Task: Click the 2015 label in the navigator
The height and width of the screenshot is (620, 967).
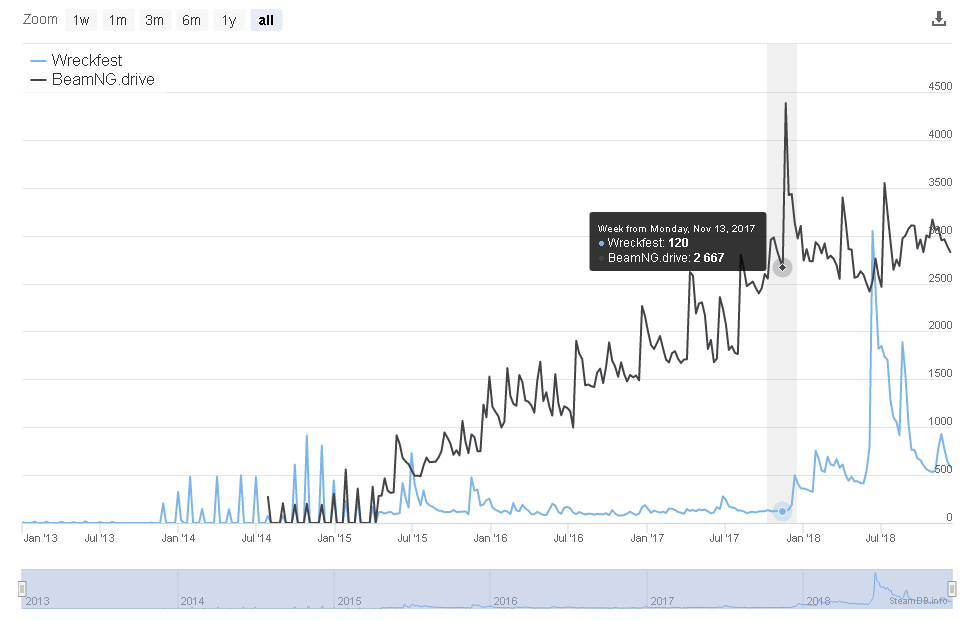Action: pyautogui.click(x=349, y=601)
